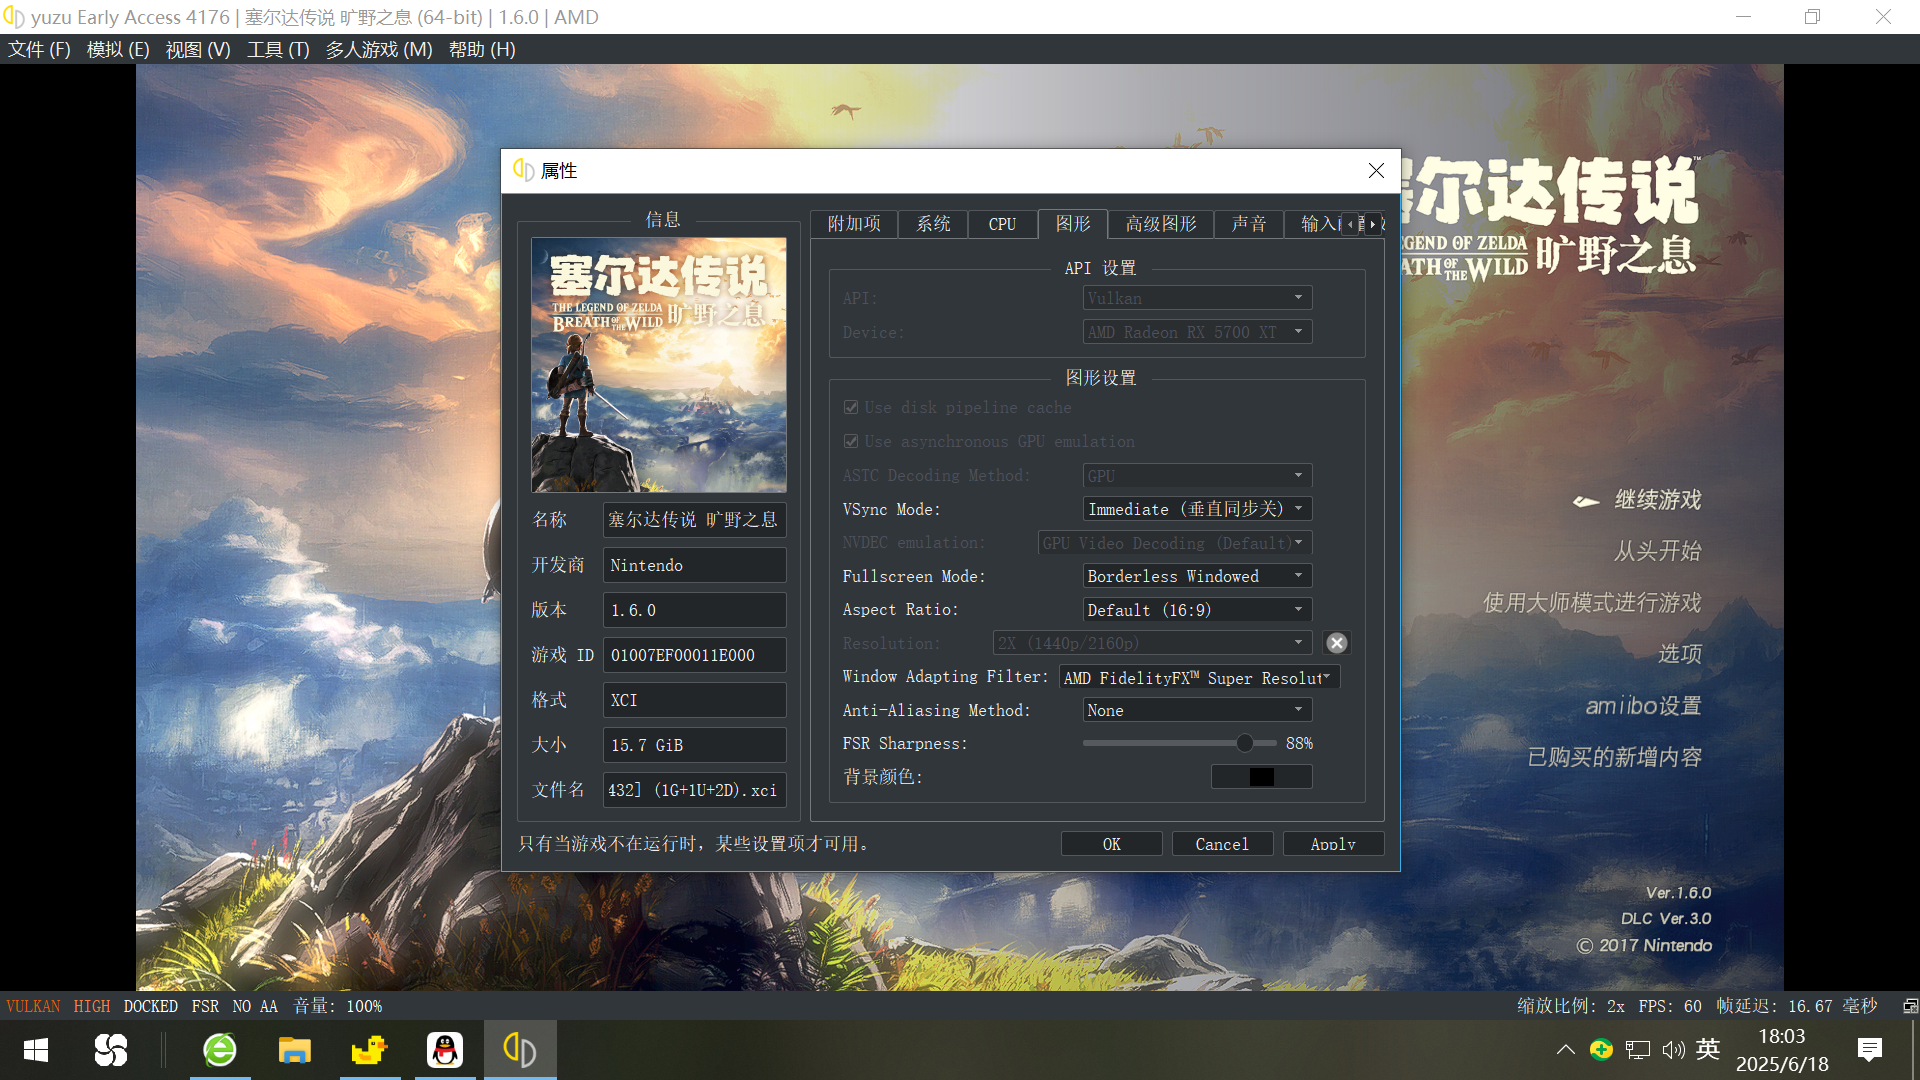Toggle the FSR filter status bar button
This screenshot has width=1920, height=1080.
205,1006
